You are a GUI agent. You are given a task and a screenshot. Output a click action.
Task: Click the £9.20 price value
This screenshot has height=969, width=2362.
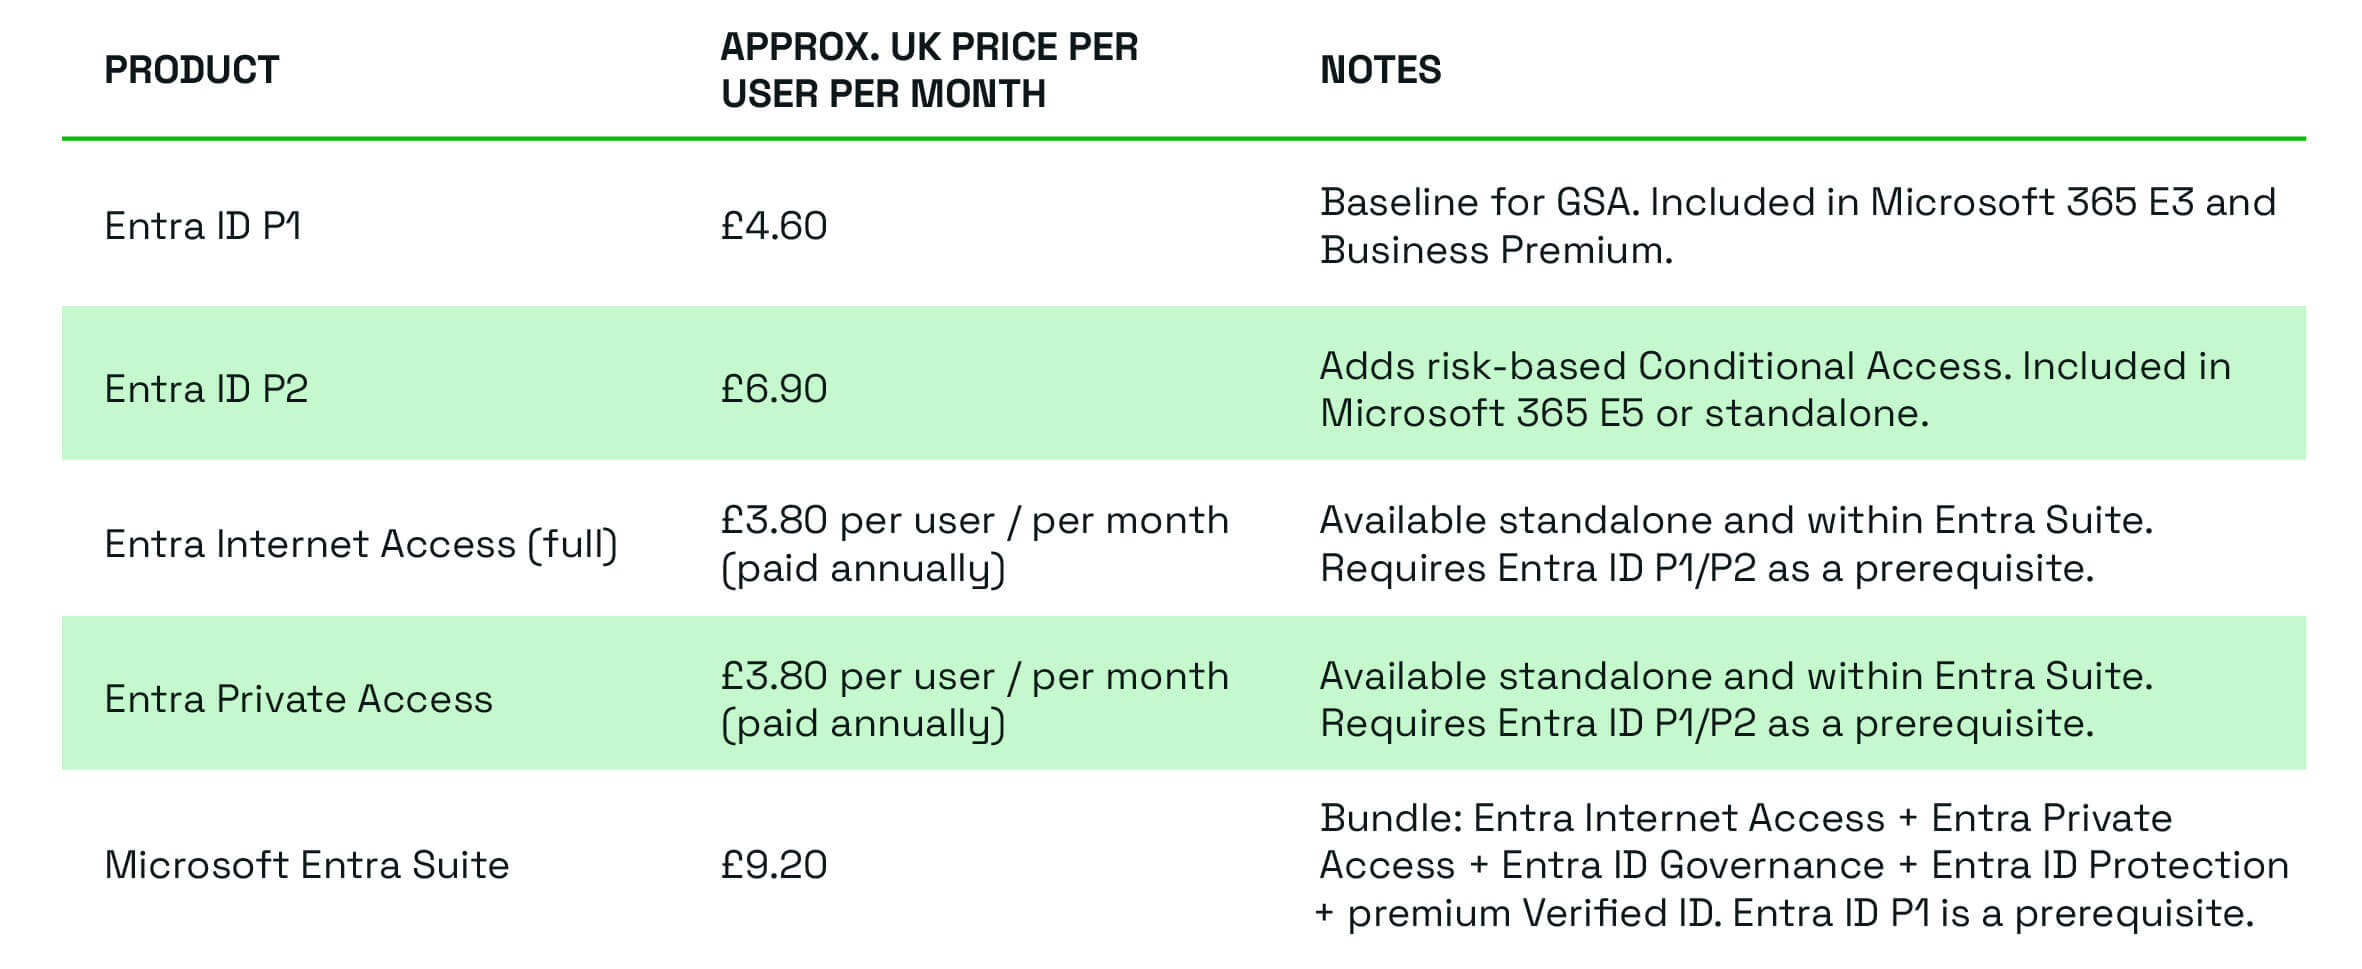pos(774,865)
